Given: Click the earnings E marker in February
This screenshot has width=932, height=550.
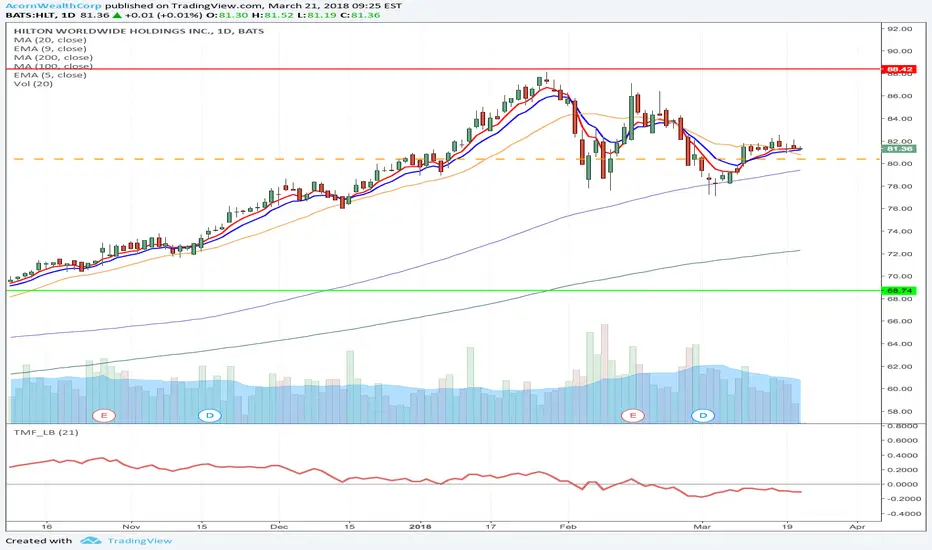Looking at the screenshot, I should click(632, 415).
